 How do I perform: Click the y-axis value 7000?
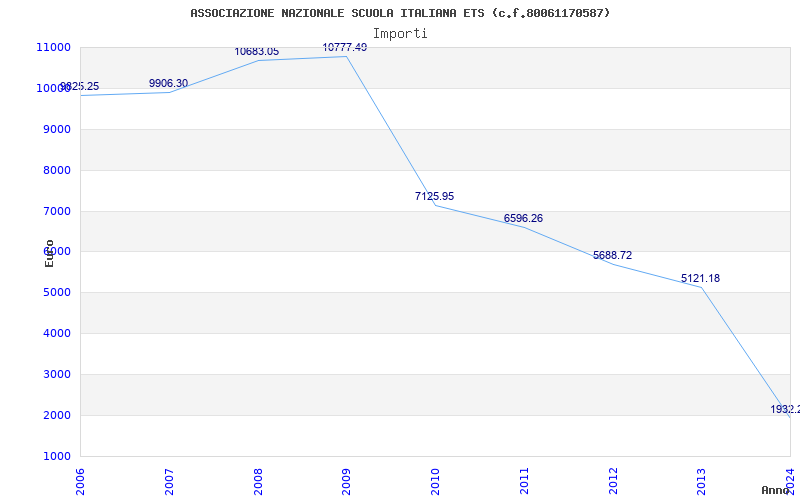(x=57, y=211)
